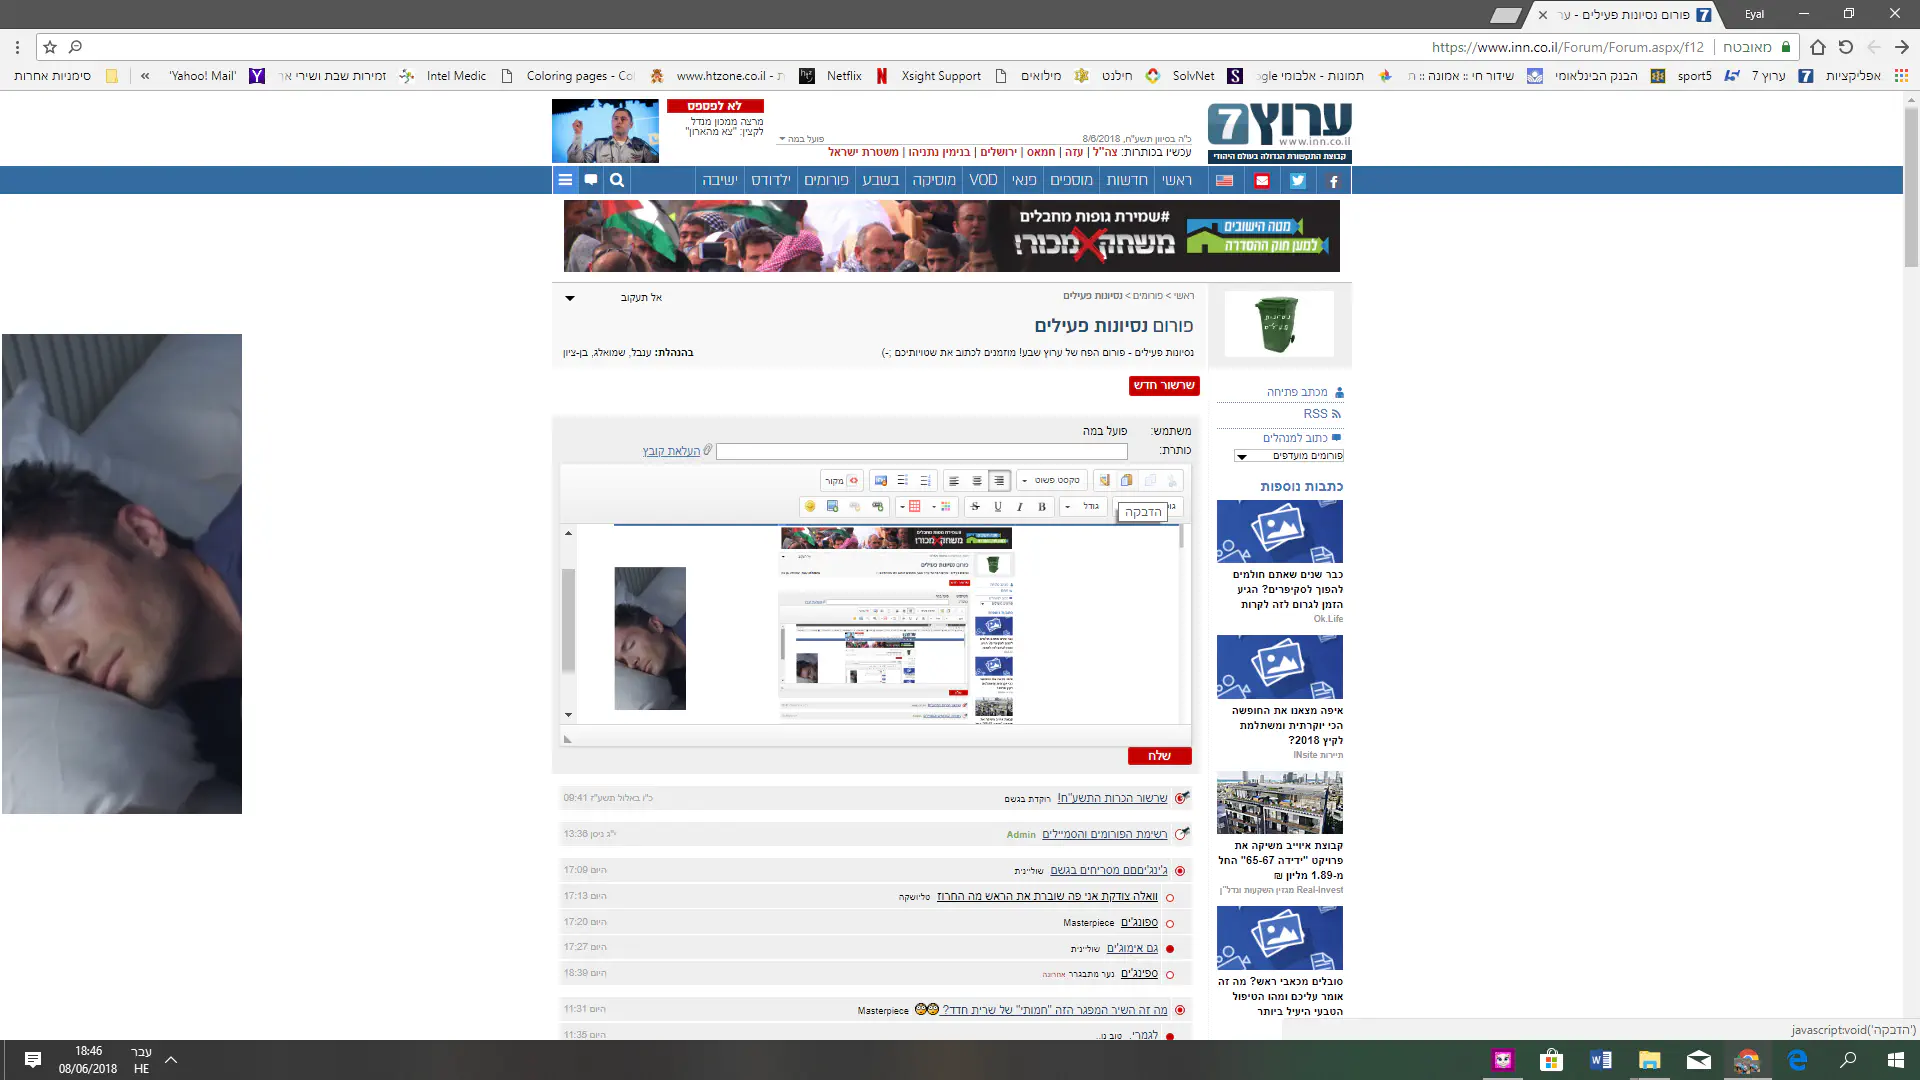Click the Paste icon in the editor toolbar
Viewport: 1920px width, 1080px height.
1127,481
